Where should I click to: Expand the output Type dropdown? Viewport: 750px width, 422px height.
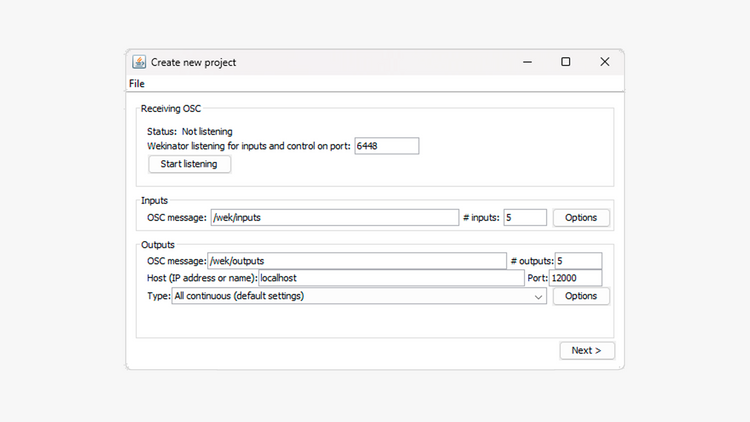(358, 296)
